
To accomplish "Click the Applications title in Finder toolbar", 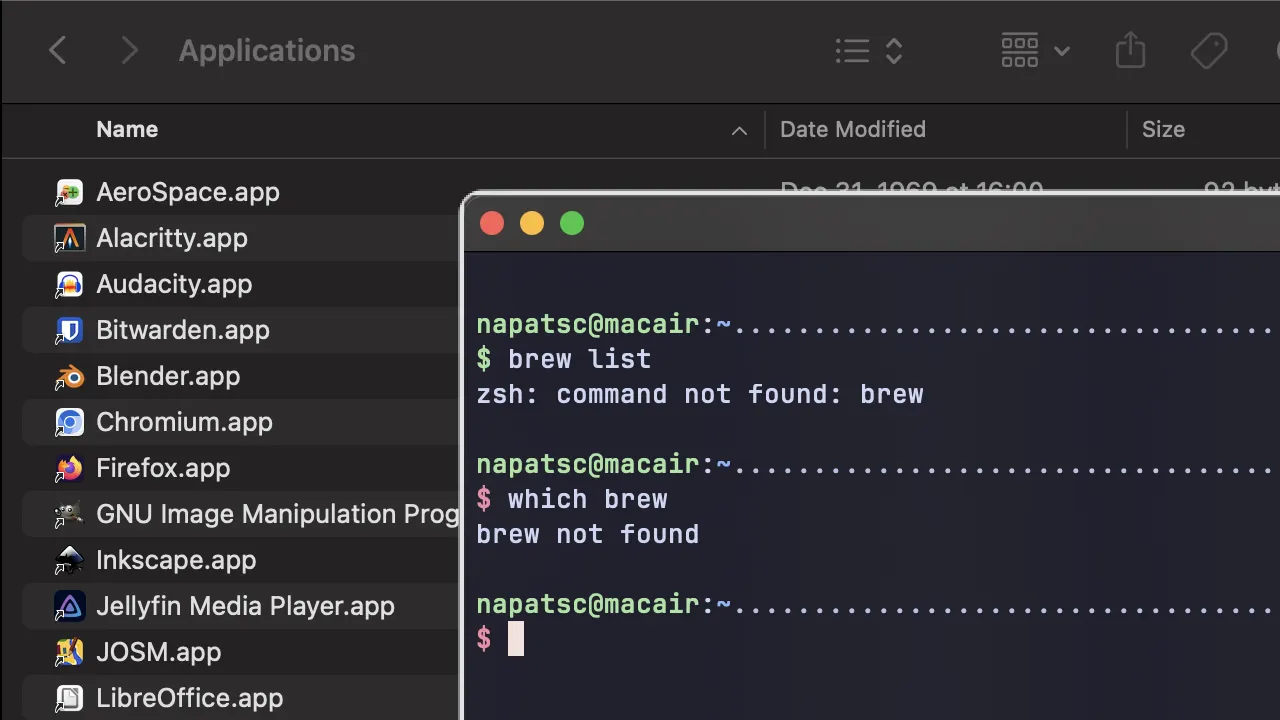I will pyautogui.click(x=267, y=51).
